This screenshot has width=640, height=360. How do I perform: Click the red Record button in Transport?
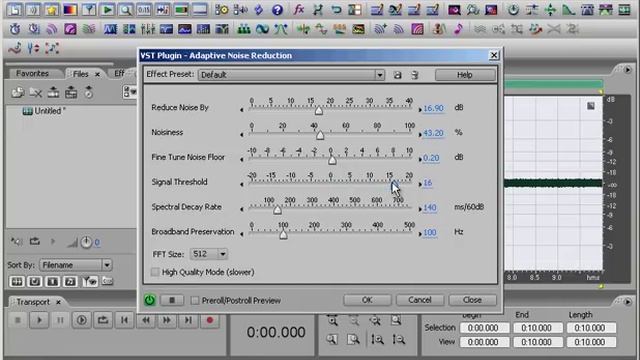tap(210, 320)
